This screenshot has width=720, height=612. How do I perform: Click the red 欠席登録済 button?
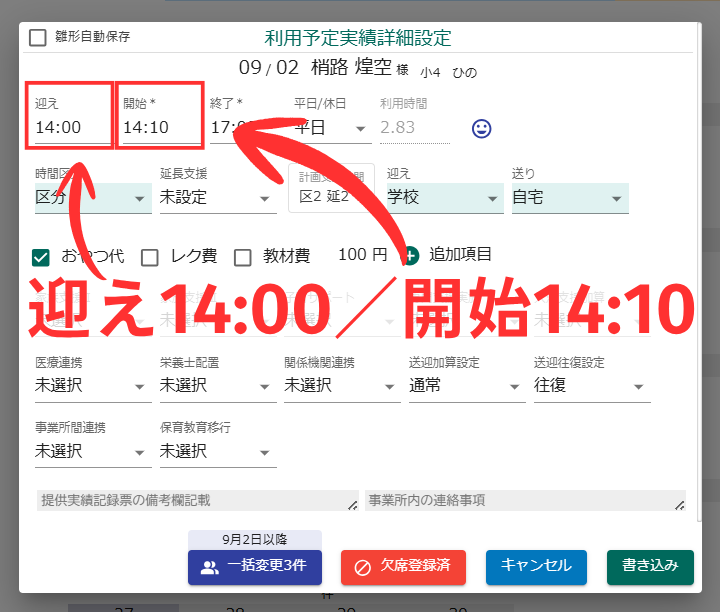[403, 567]
